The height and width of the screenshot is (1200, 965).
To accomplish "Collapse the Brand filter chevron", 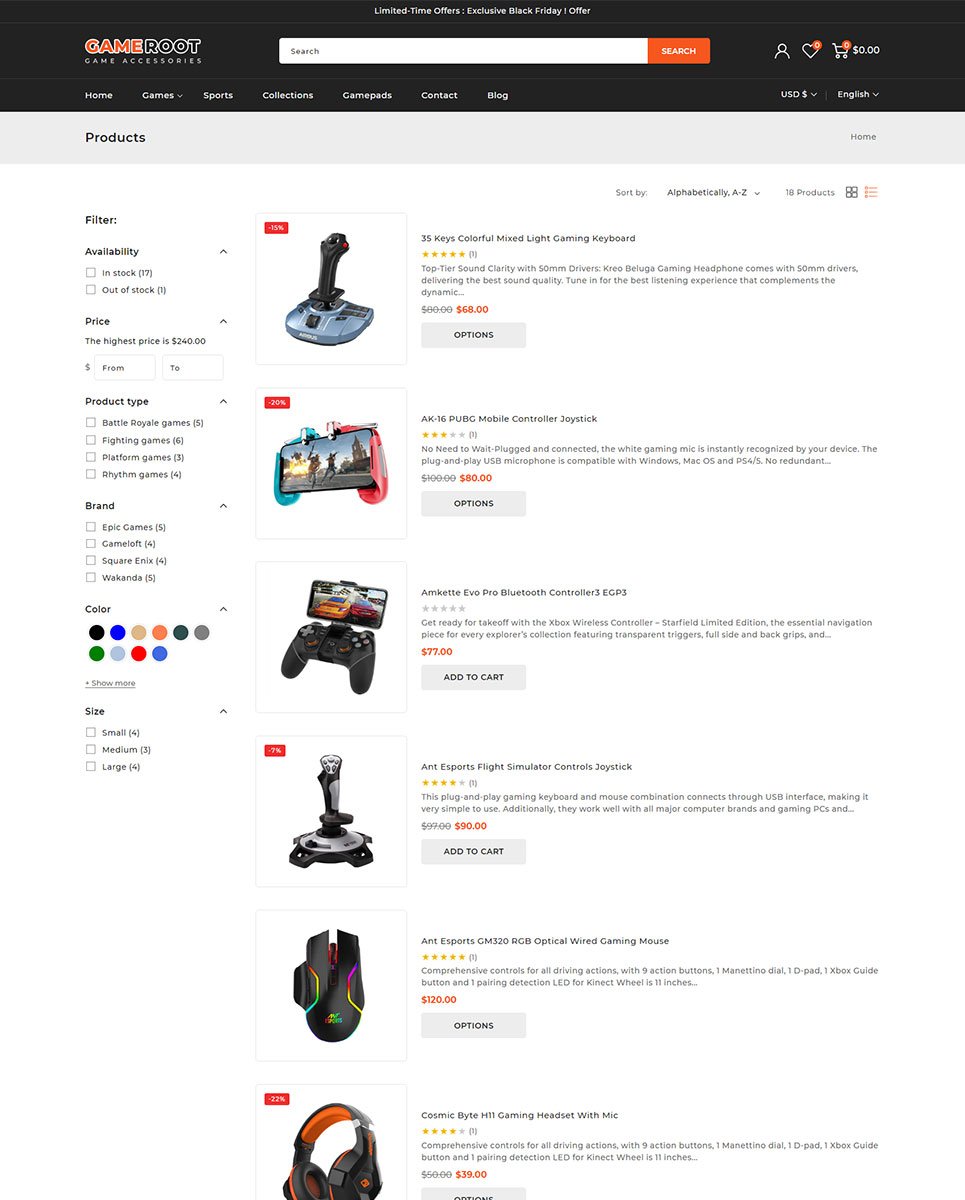I will 223,506.
